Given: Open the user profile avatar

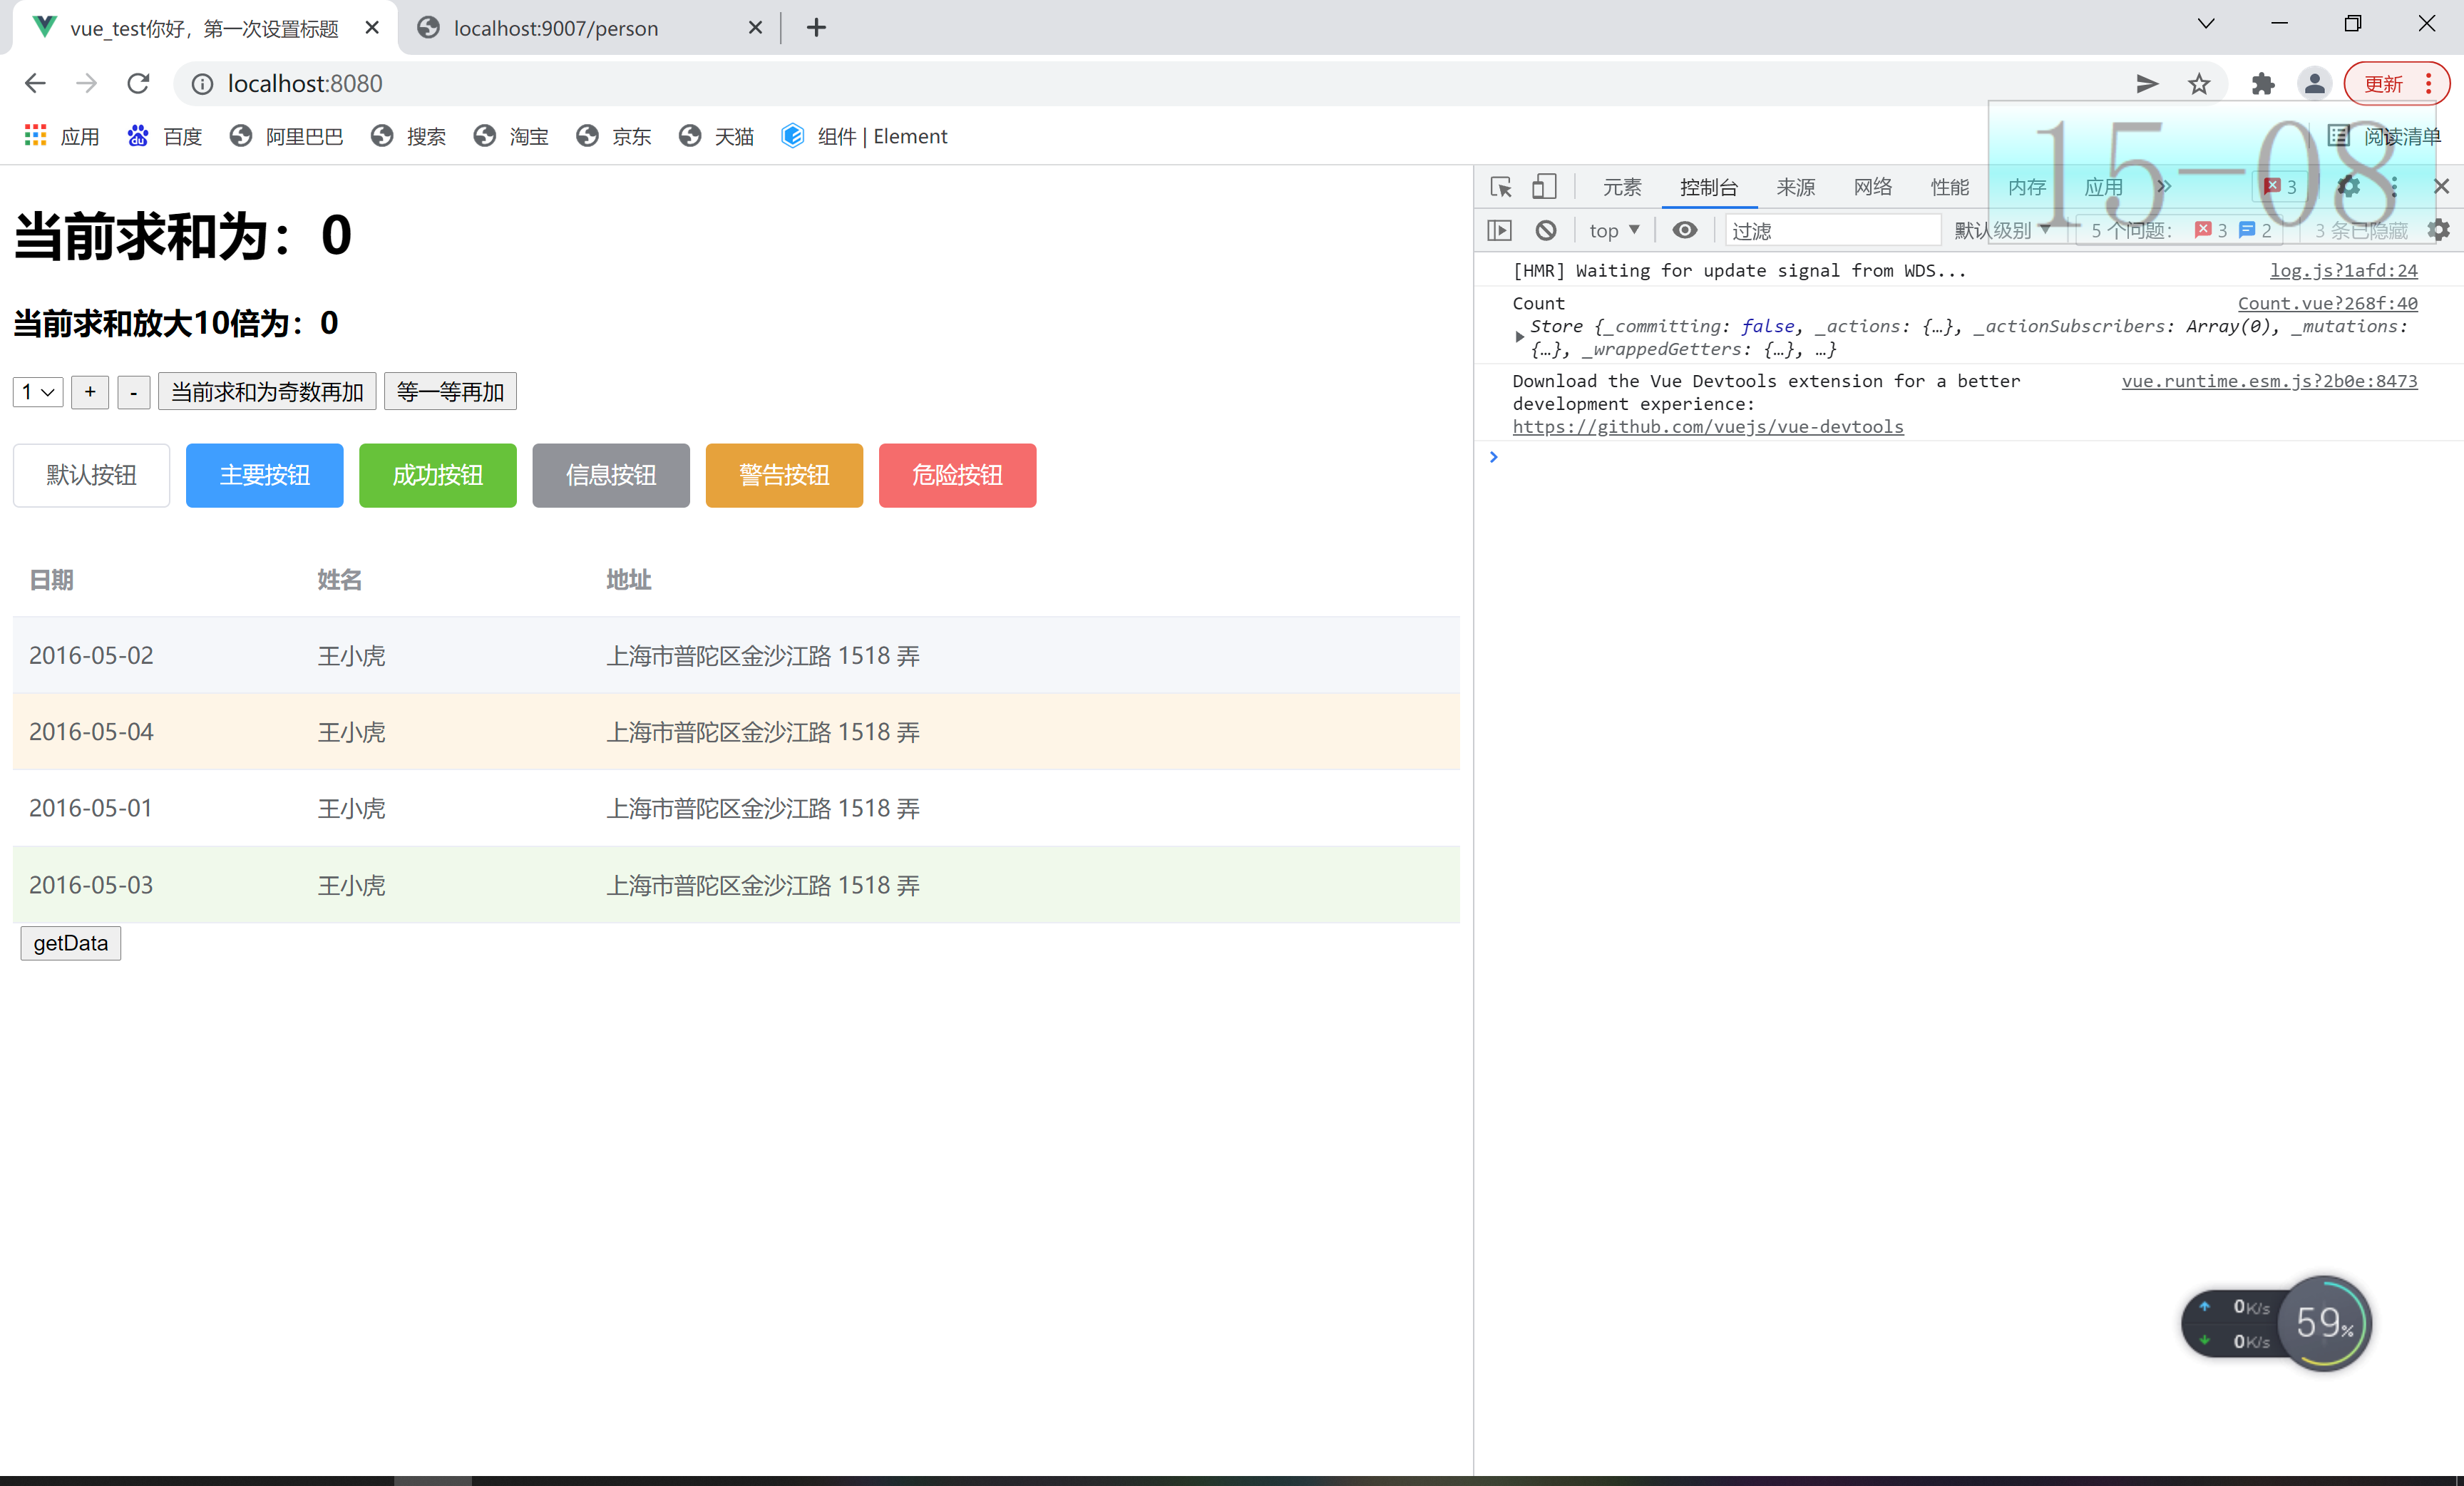Looking at the screenshot, I should [x=2314, y=84].
